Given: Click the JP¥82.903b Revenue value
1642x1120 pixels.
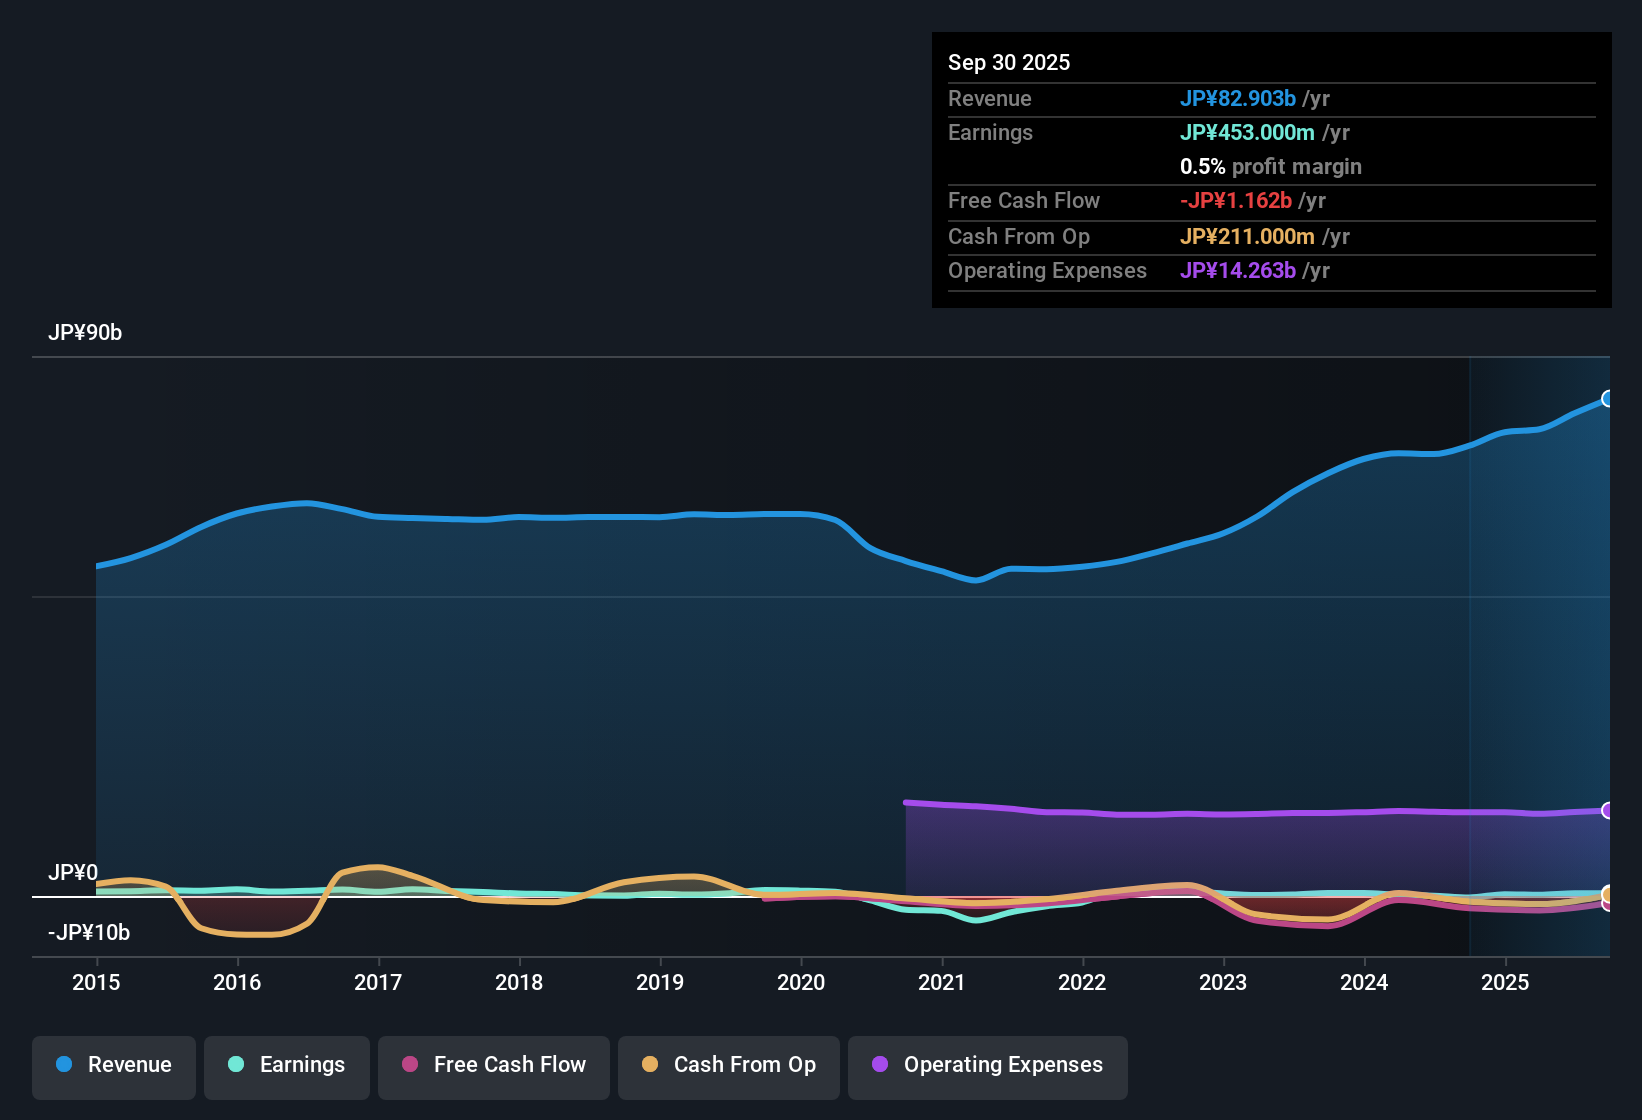Looking at the screenshot, I should 1239,99.
